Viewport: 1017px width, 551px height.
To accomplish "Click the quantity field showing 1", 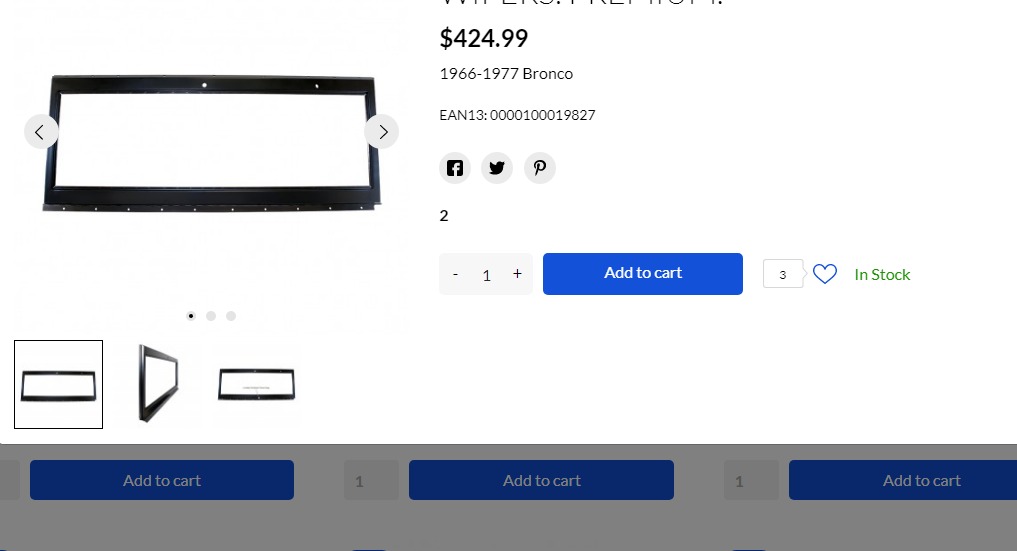I will [486, 275].
